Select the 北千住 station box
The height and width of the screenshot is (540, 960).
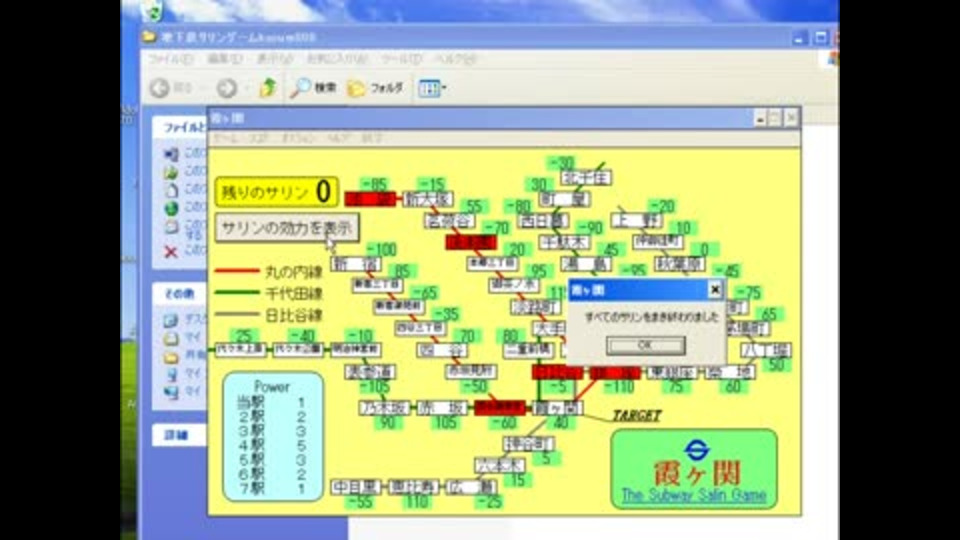[587, 178]
